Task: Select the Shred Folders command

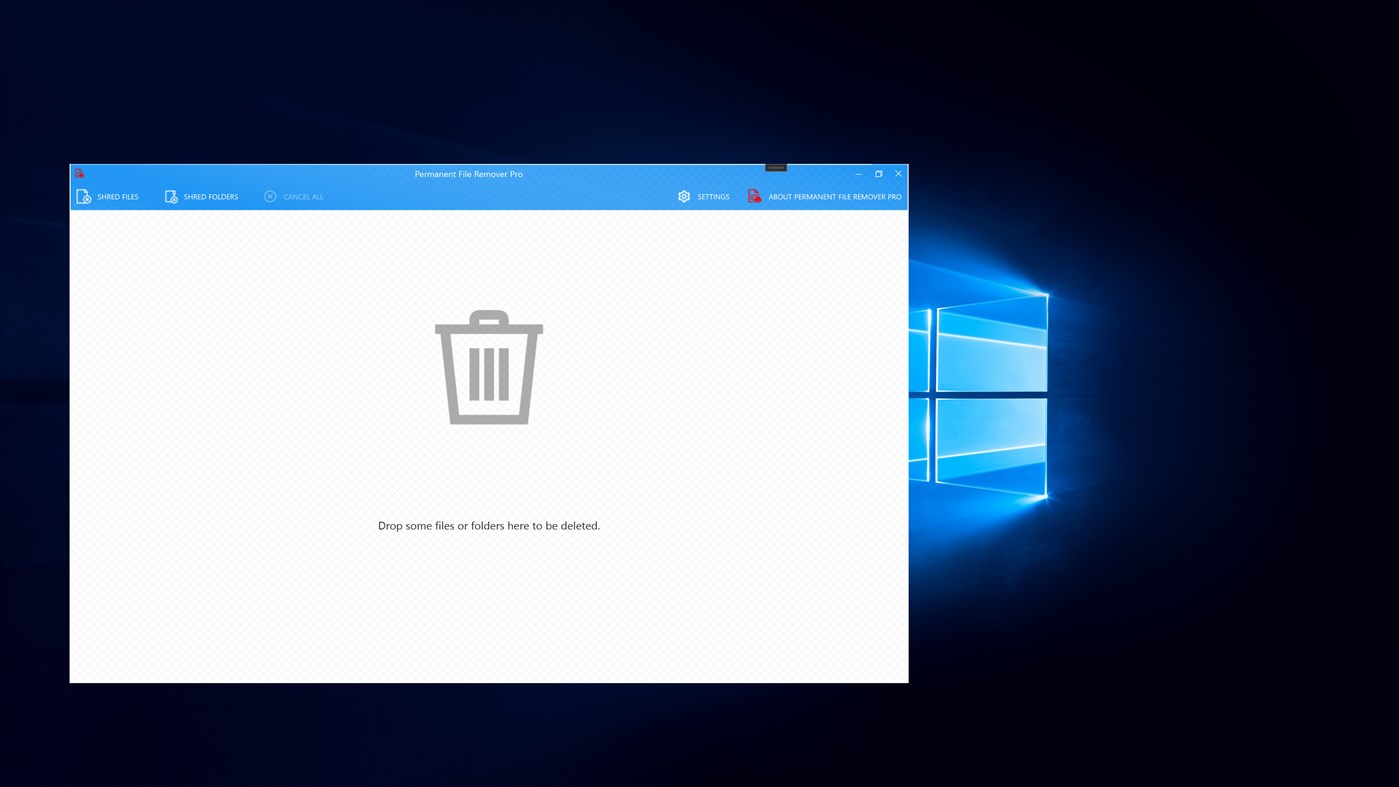Action: coord(211,195)
